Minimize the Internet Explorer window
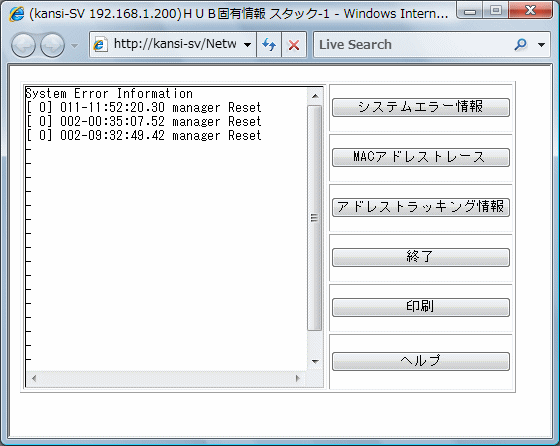Image resolution: width=560 pixels, height=446 pixels. (470, 11)
